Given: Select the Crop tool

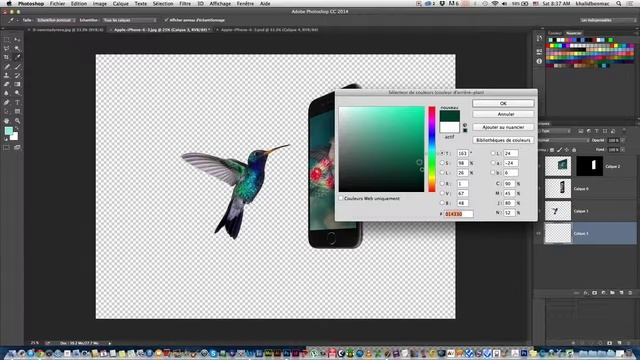Looking at the screenshot, I should click(7, 58).
